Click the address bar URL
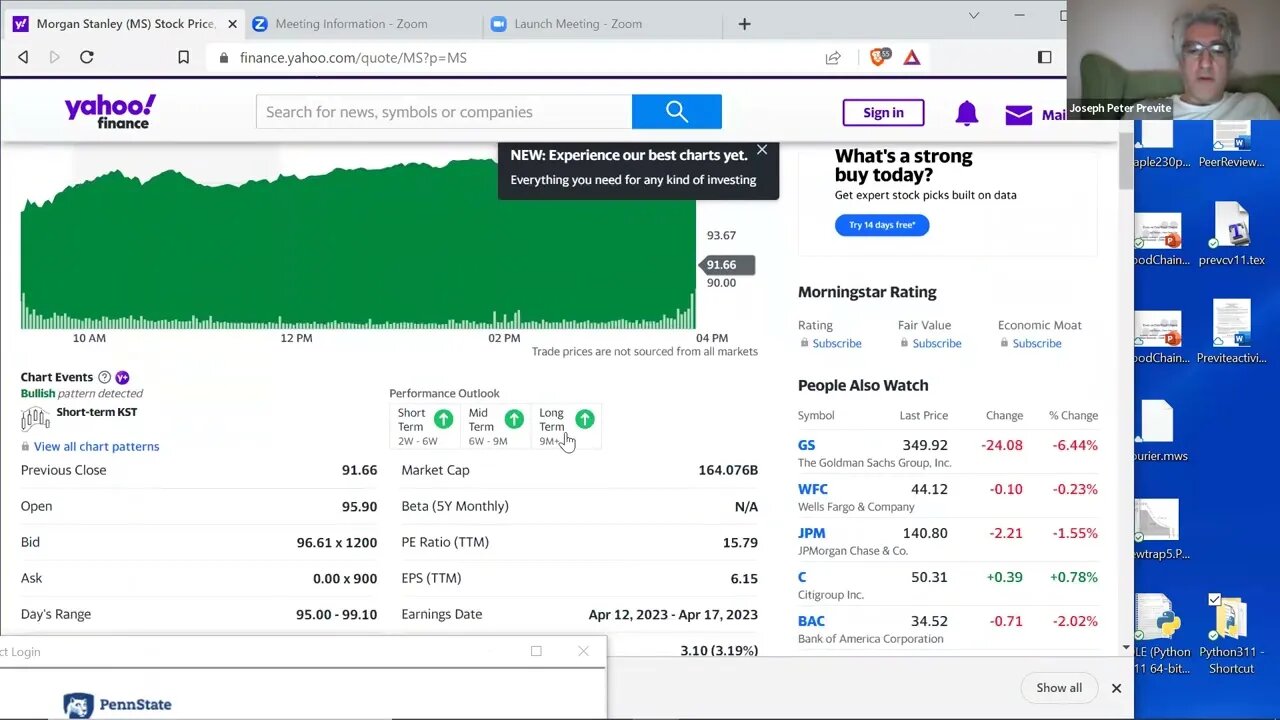 point(353,58)
